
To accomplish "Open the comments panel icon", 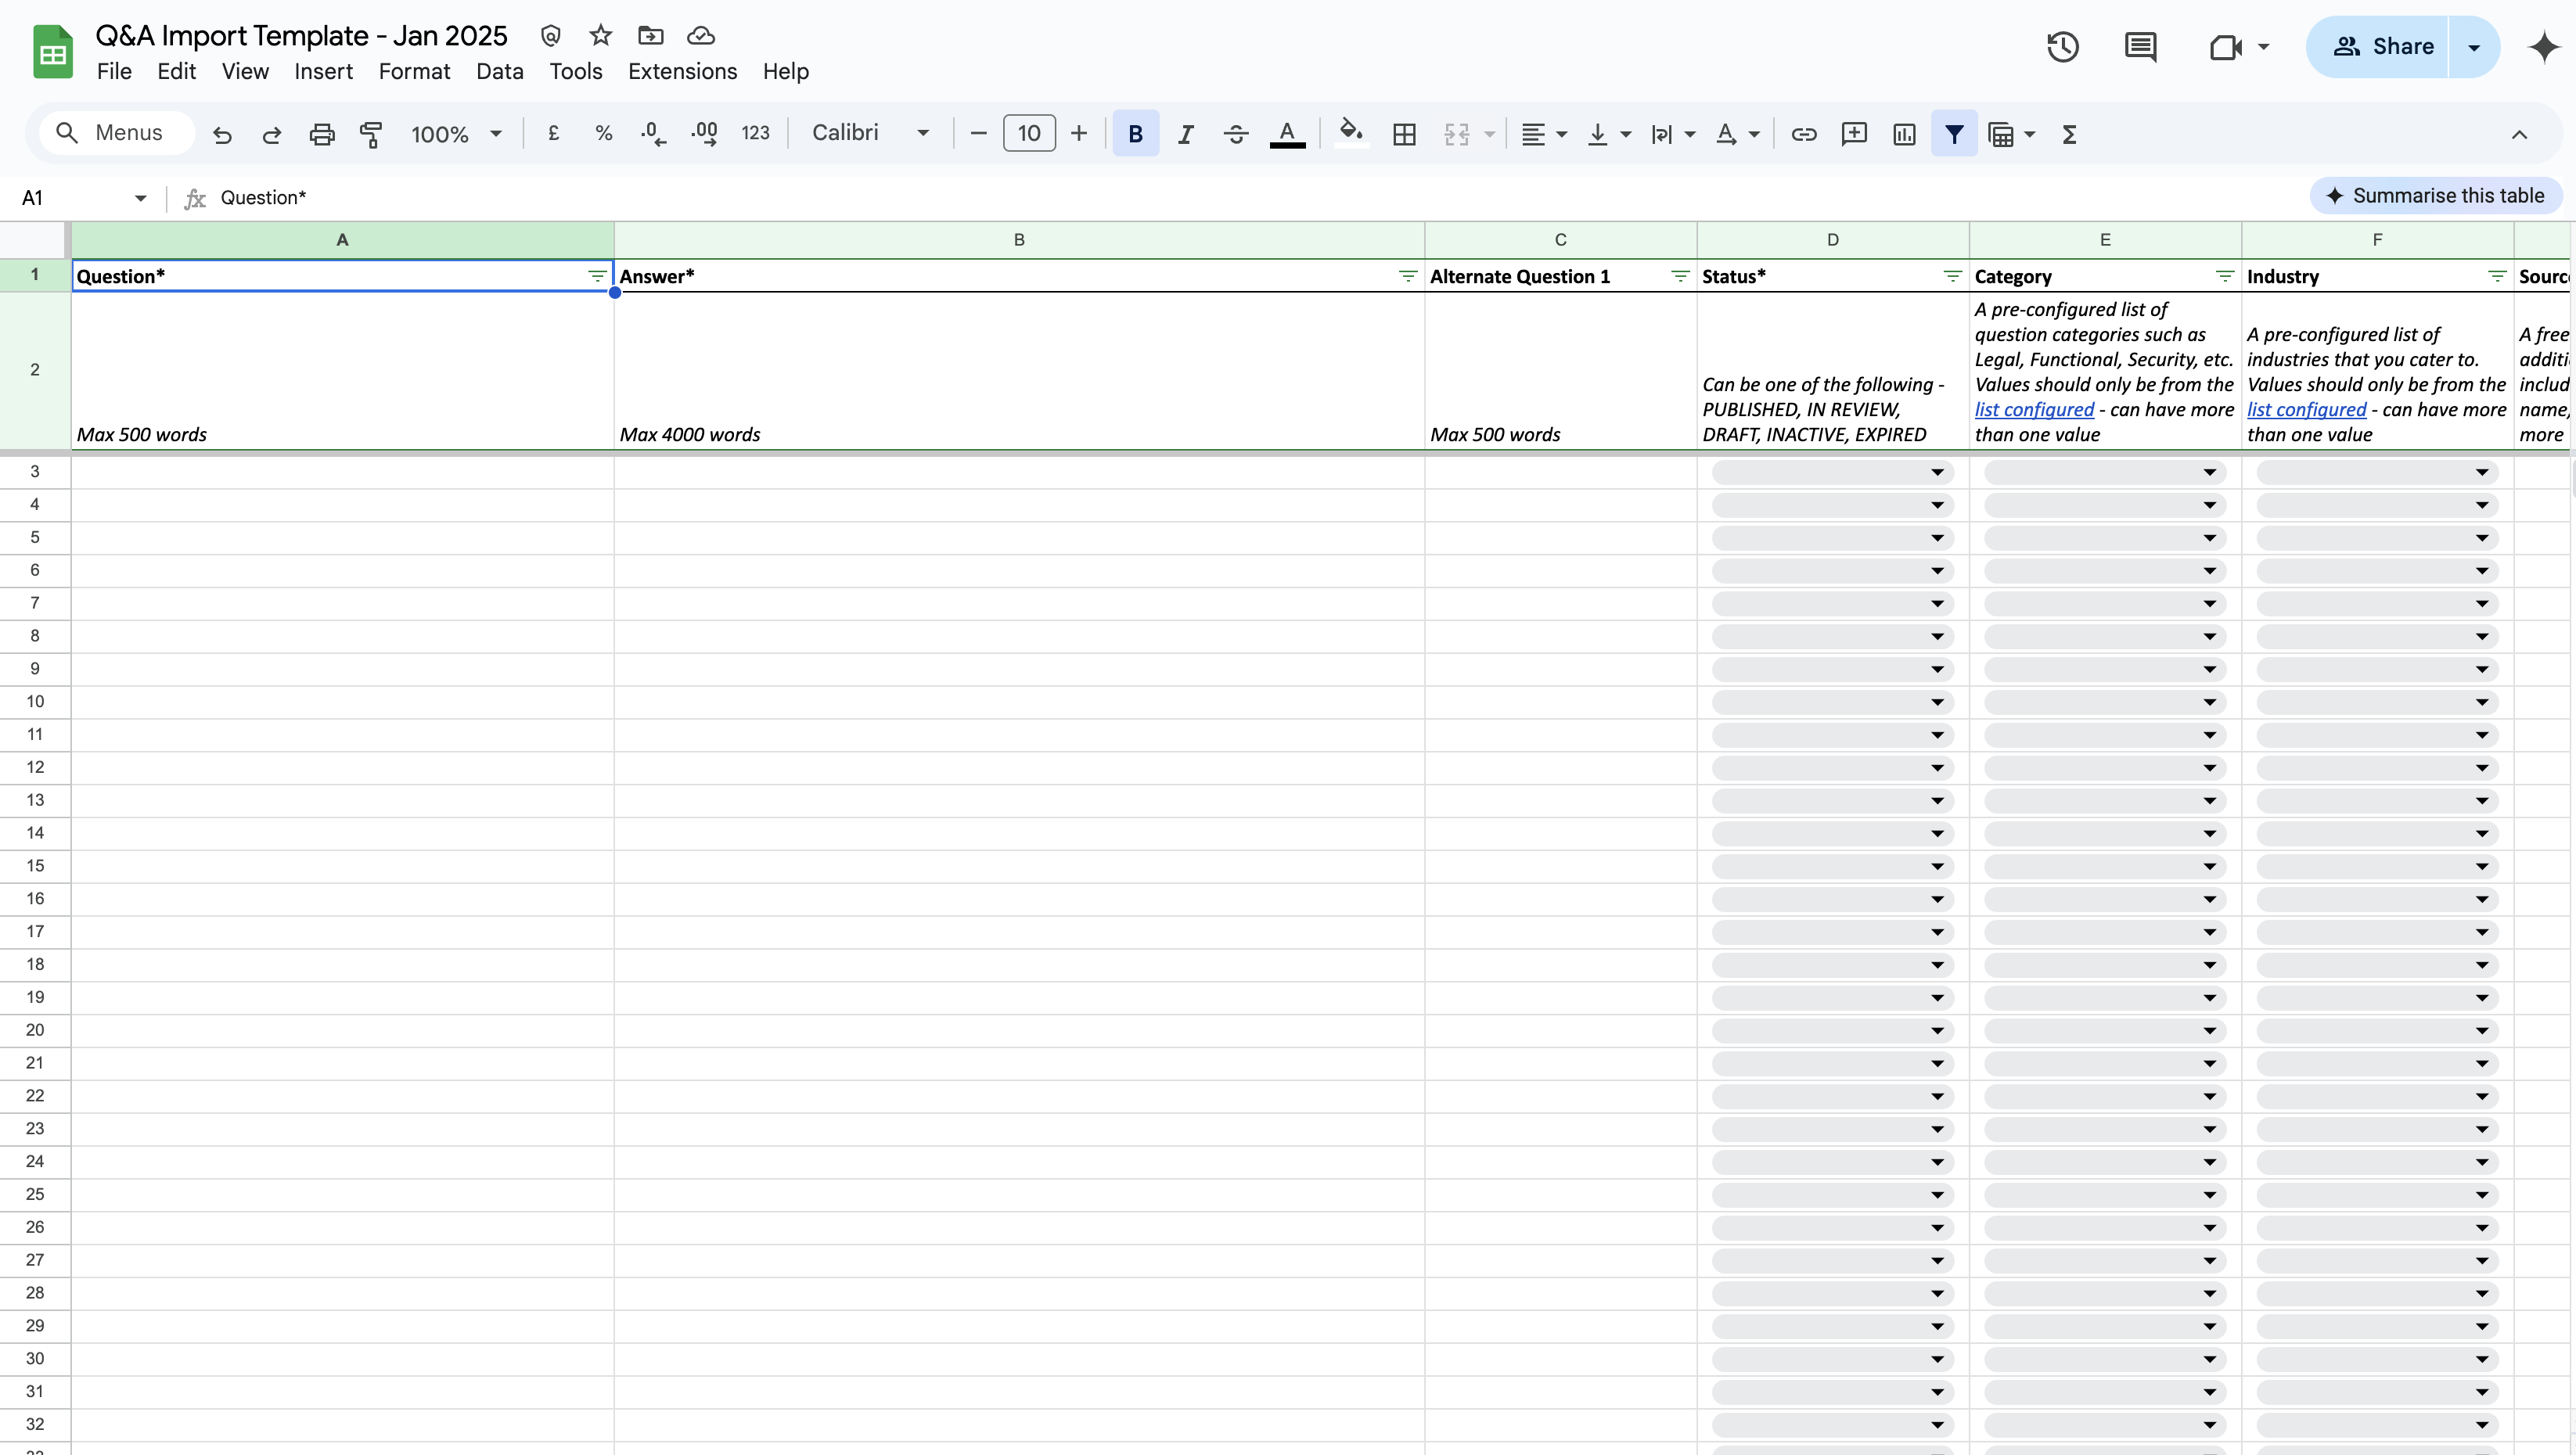I will coord(2140,47).
